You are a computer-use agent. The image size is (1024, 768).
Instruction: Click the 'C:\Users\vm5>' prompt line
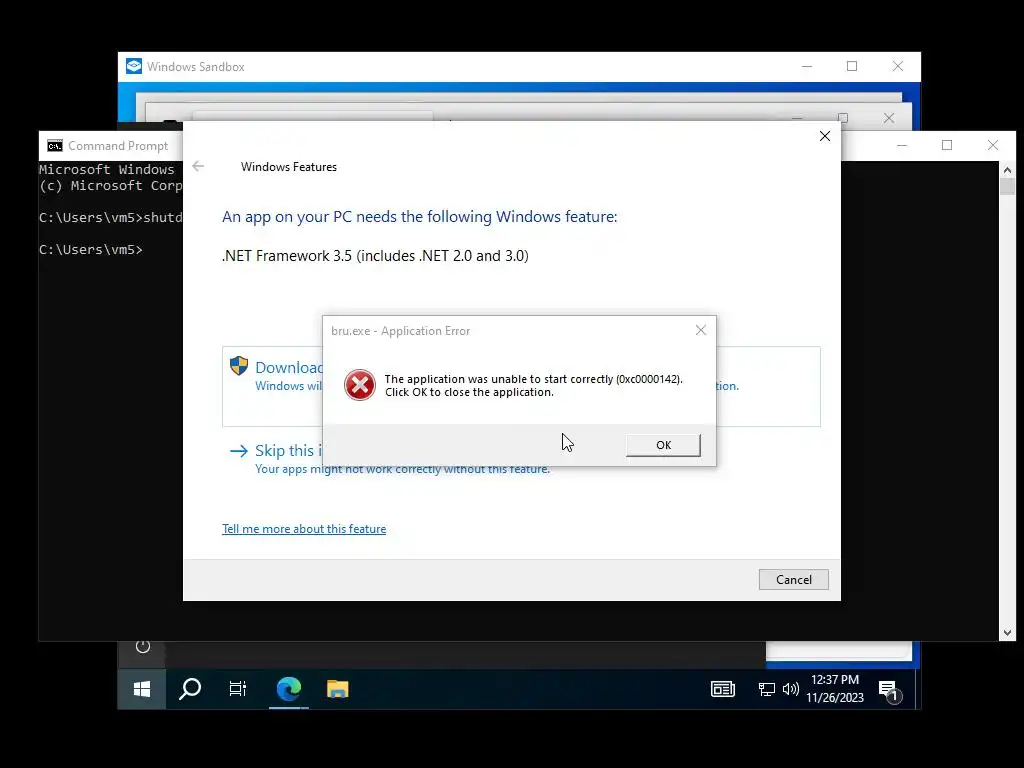[91, 249]
